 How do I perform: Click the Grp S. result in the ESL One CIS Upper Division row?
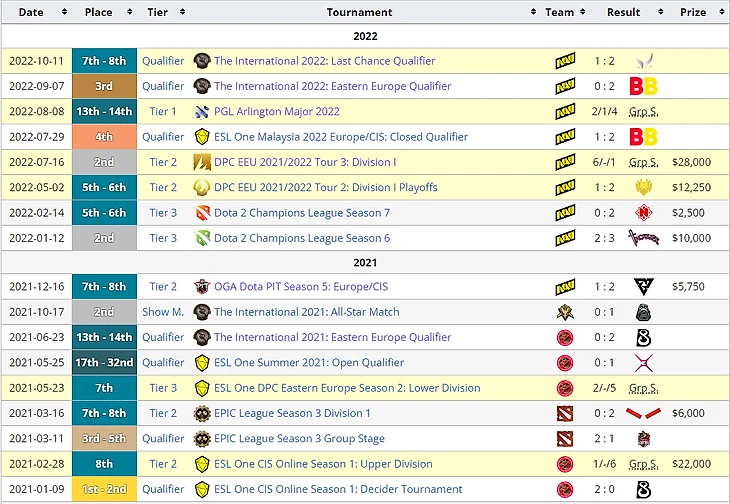click(x=643, y=464)
